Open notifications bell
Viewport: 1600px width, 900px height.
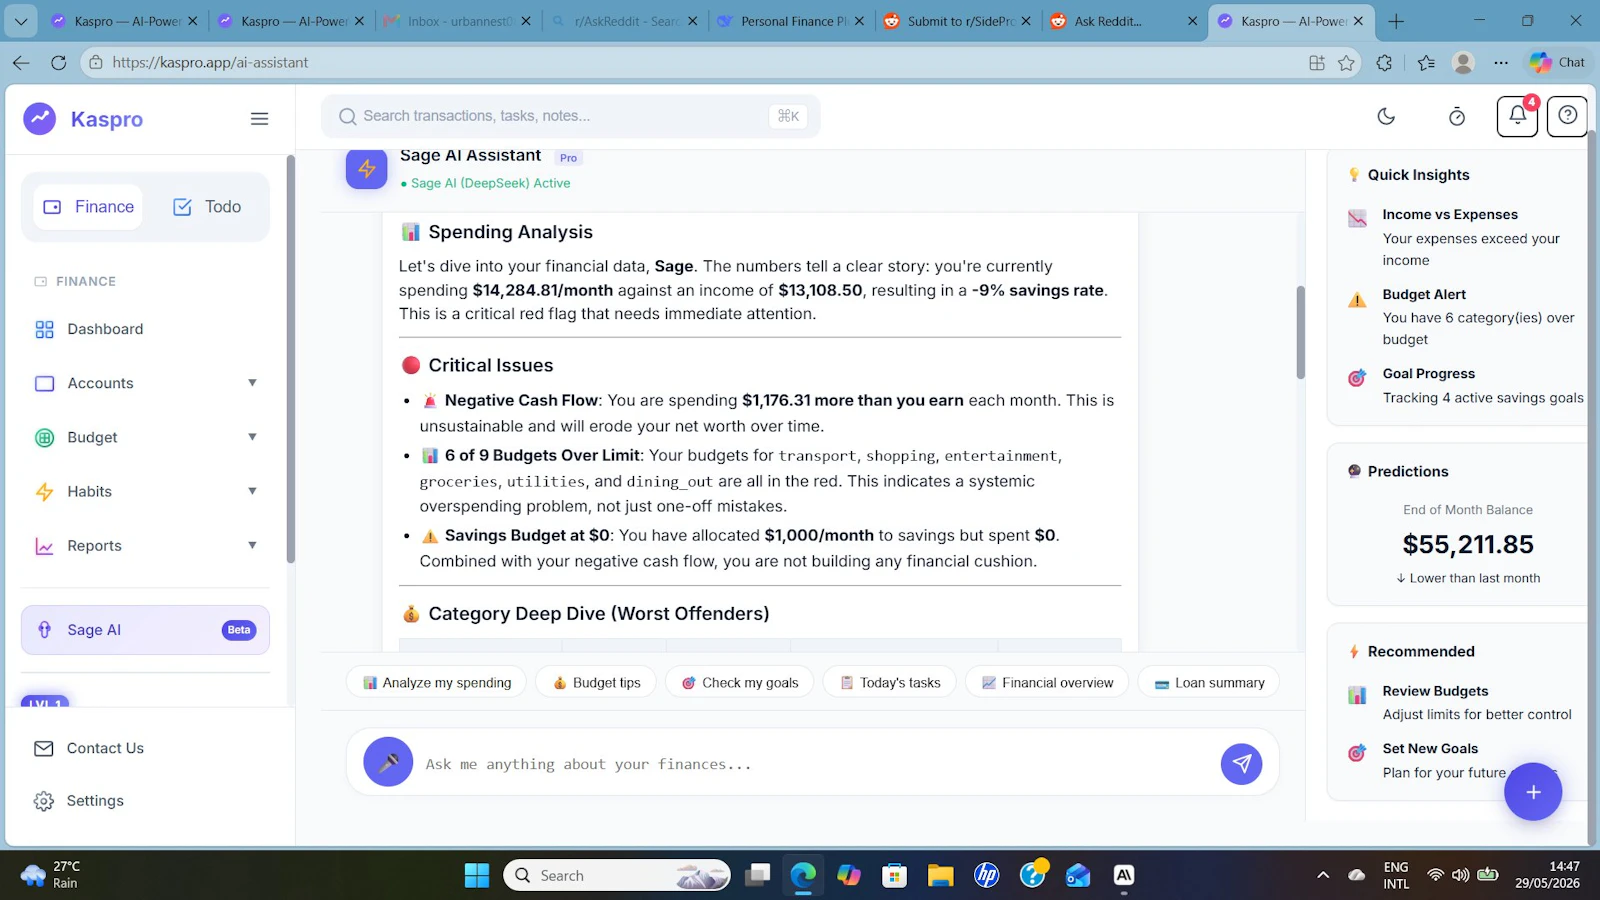1517,116
